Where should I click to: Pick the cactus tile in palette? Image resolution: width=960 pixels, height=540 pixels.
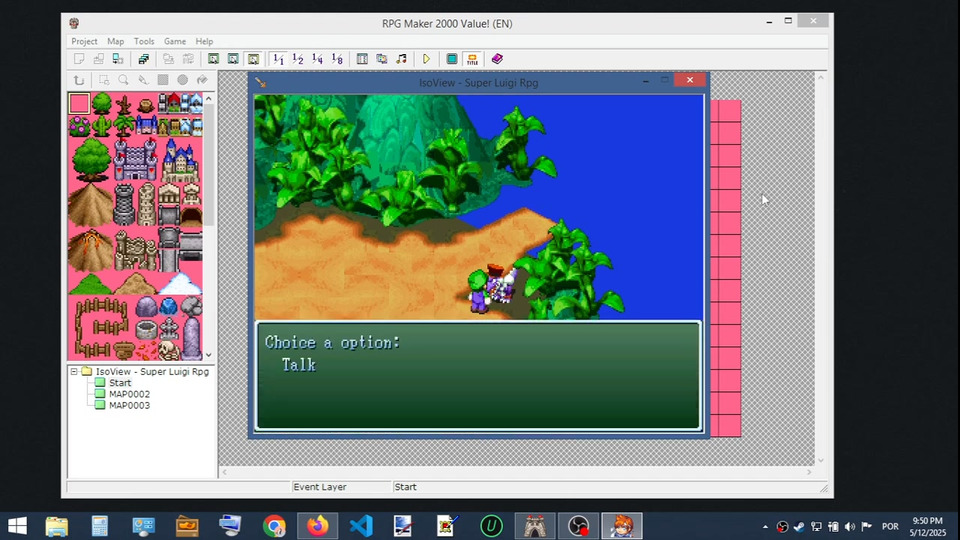(102, 126)
